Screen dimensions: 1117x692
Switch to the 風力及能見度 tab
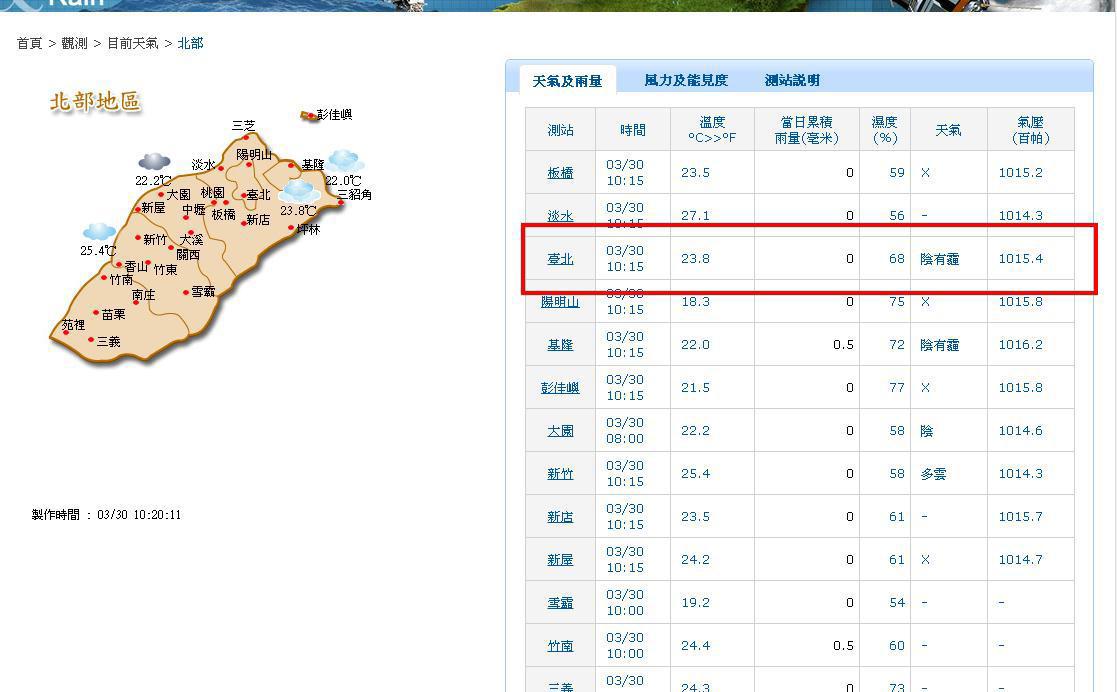coord(686,80)
